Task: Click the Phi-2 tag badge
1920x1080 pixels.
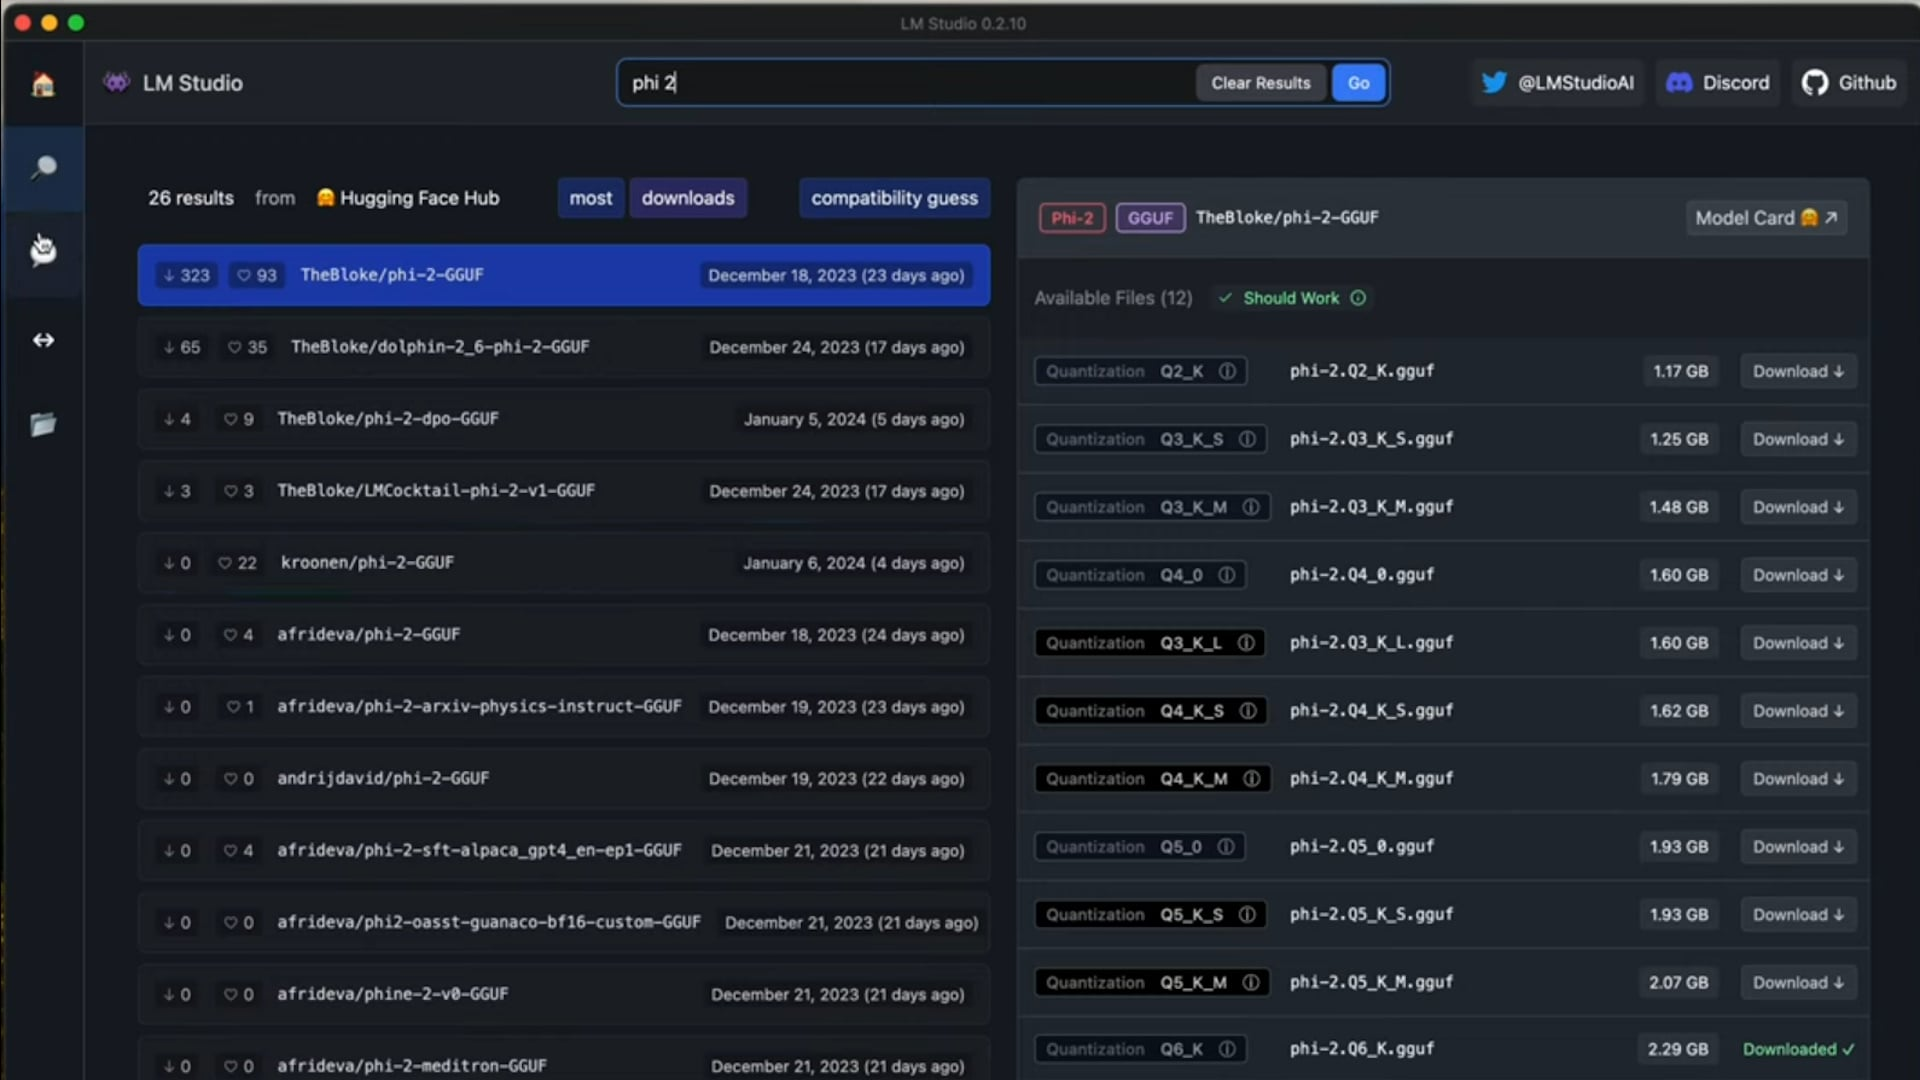Action: pos(1071,218)
